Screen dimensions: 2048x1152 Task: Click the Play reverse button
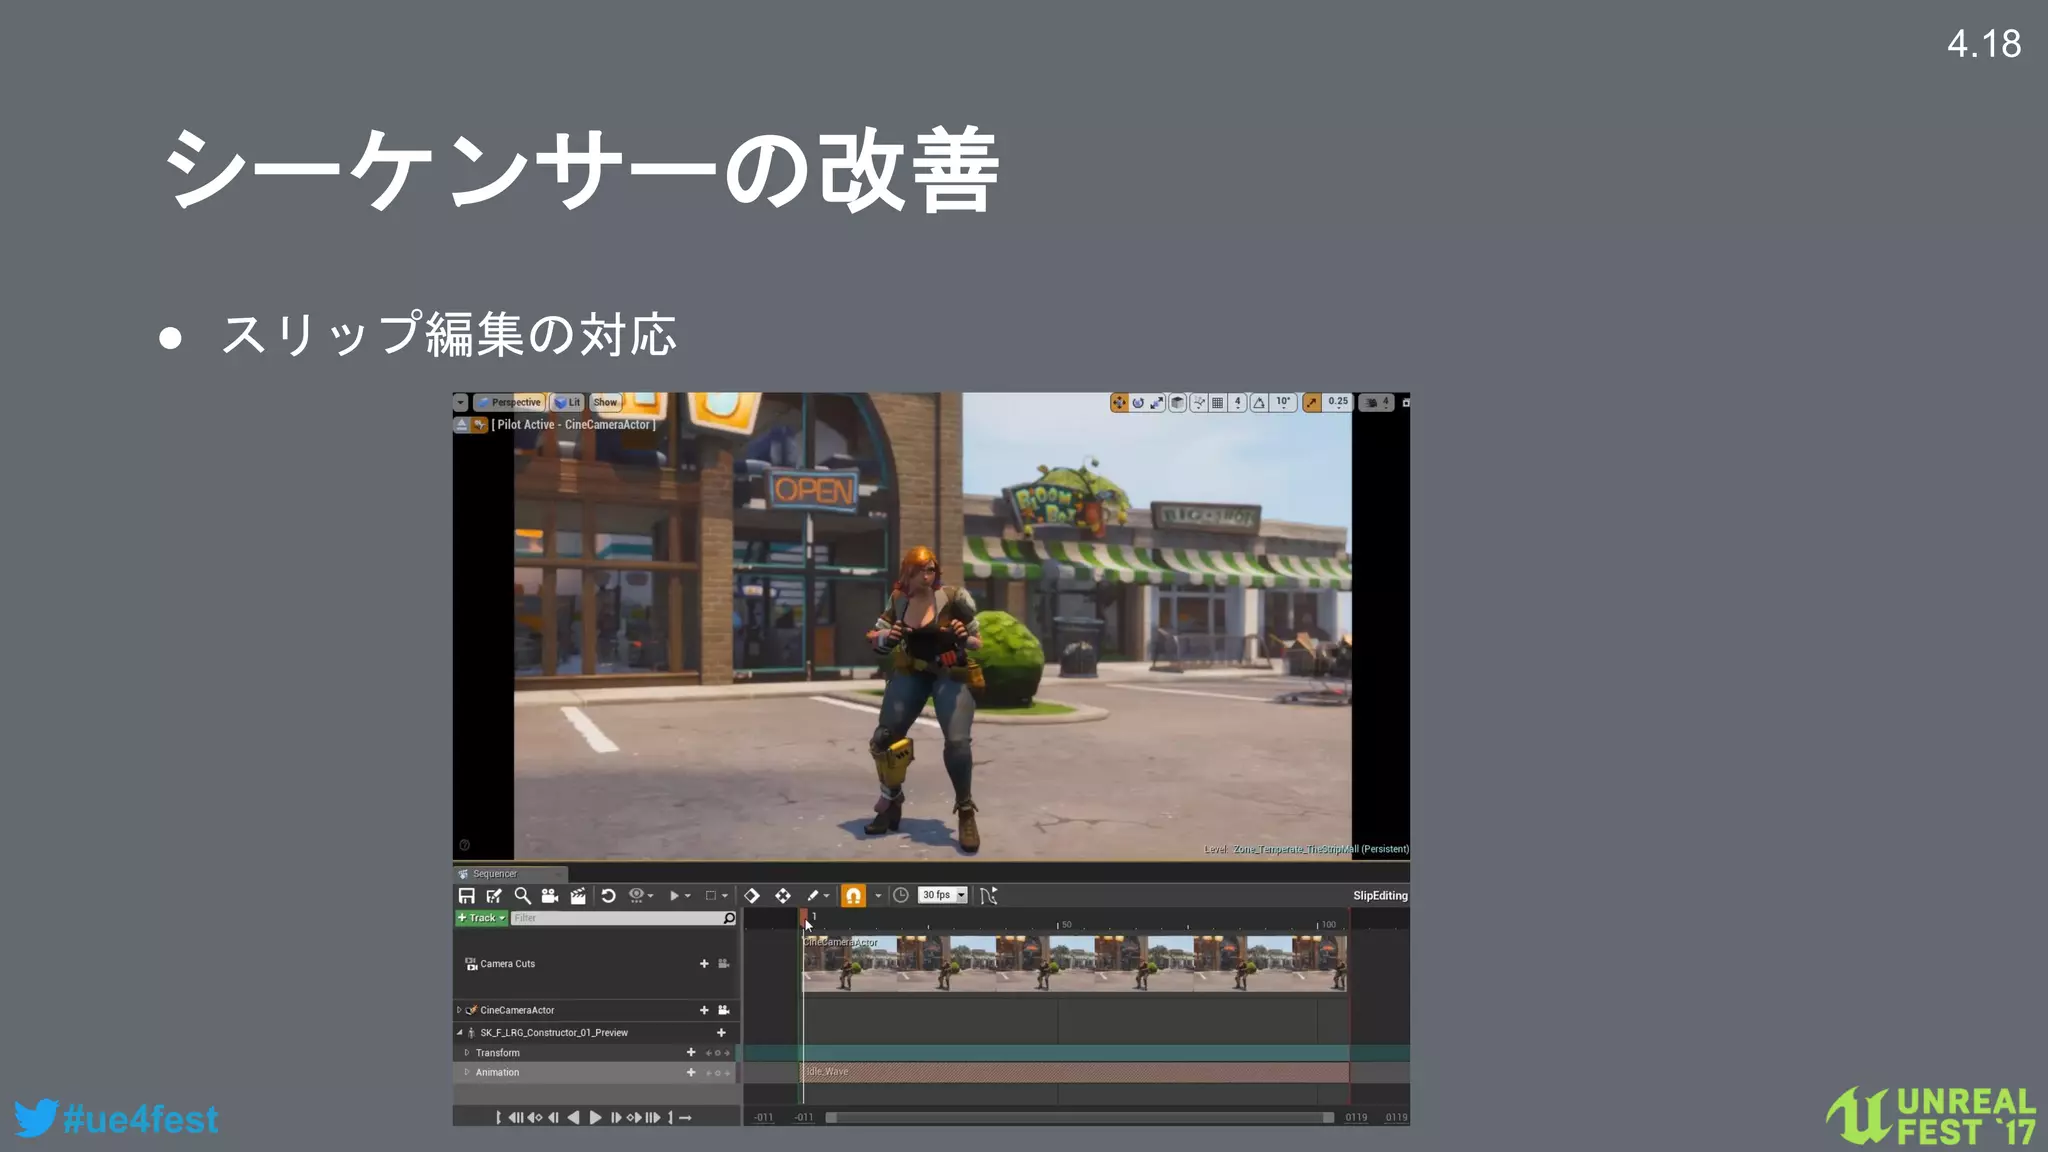click(574, 1118)
